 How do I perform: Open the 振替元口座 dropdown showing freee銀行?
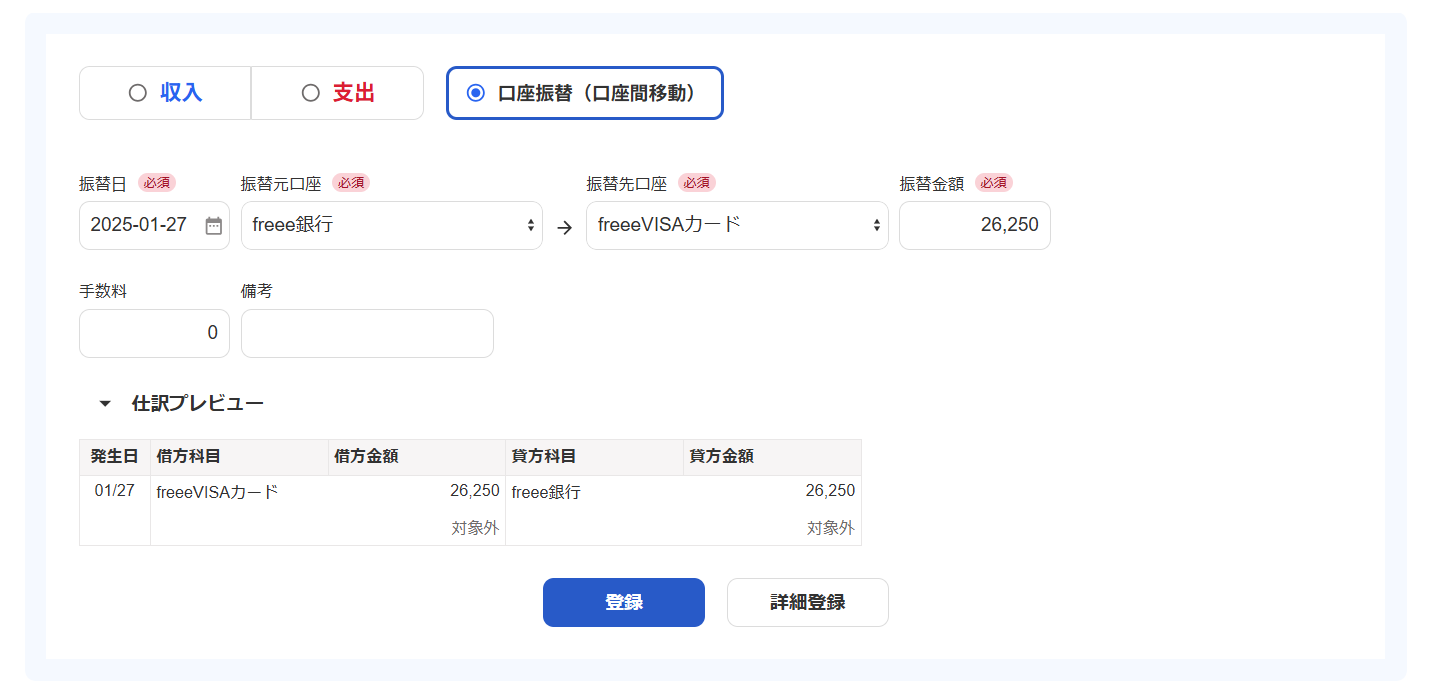(x=391, y=225)
